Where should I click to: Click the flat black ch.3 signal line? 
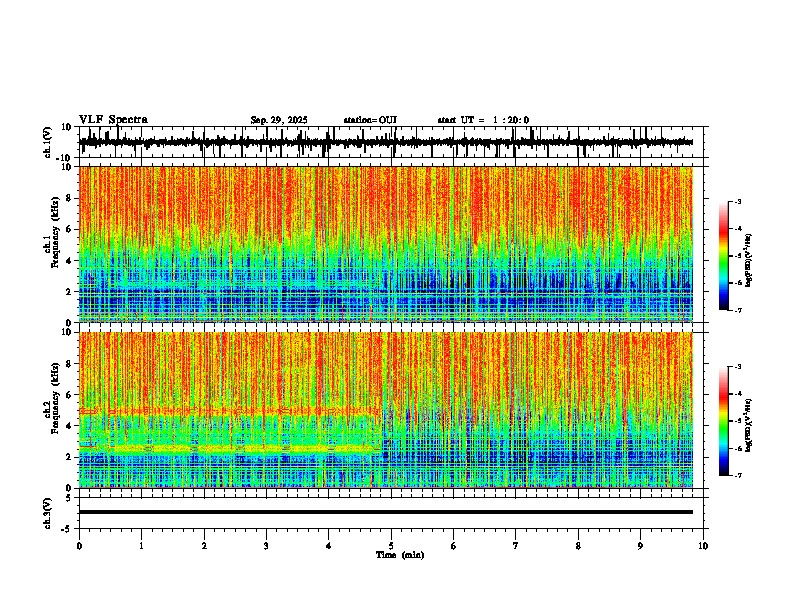[386, 512]
